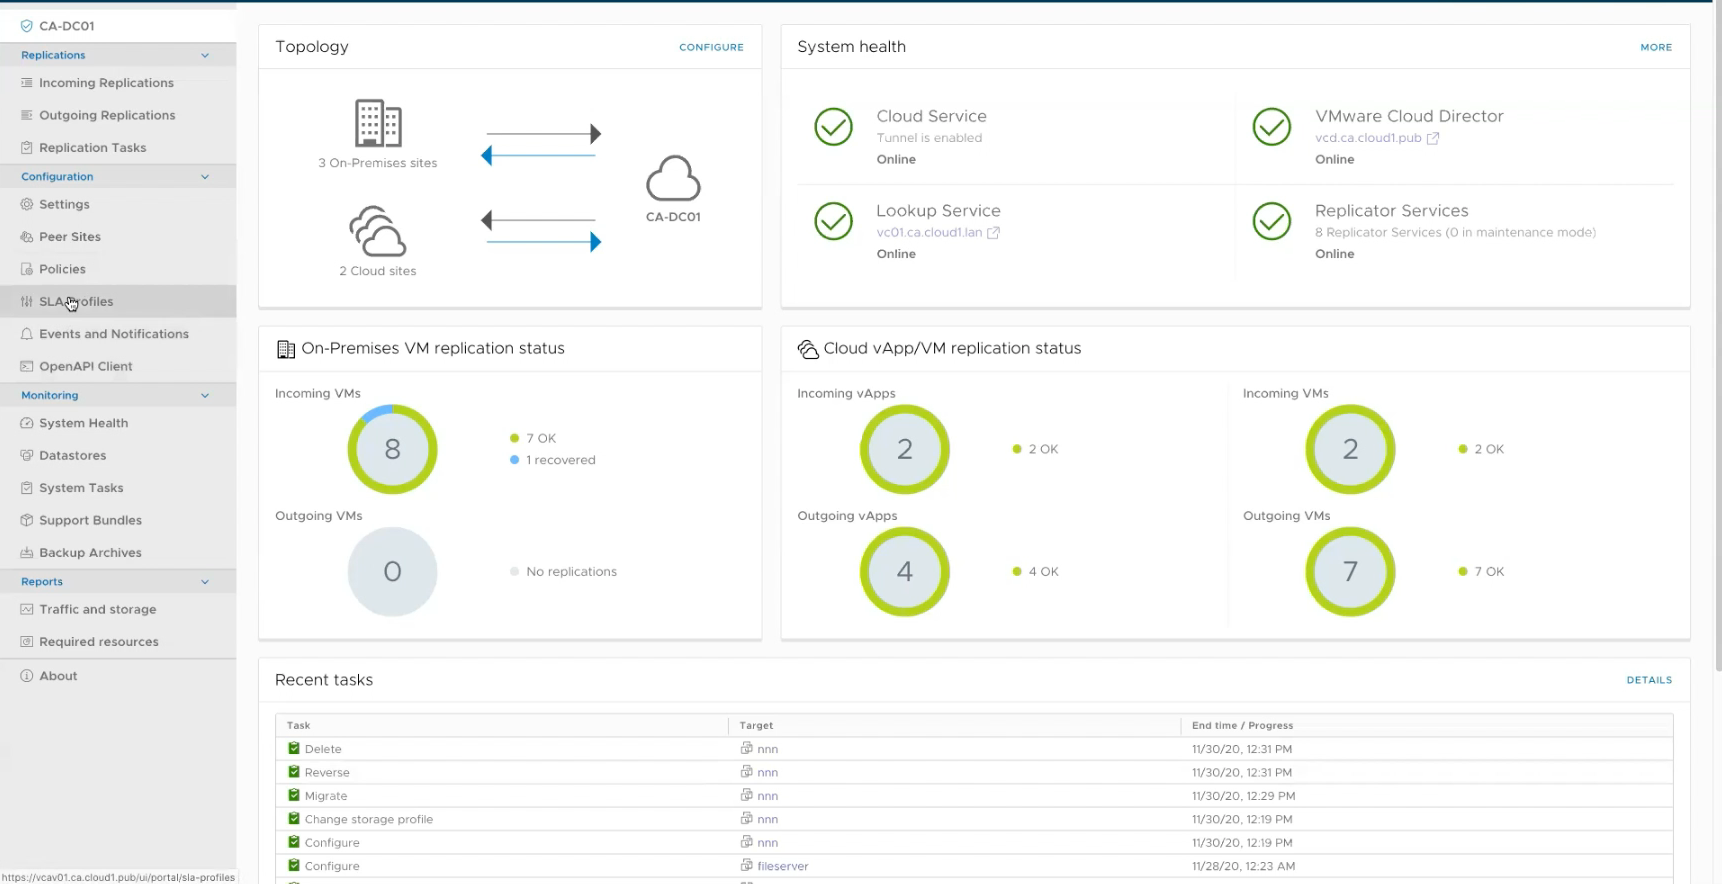This screenshot has height=884, width=1722.
Task: Click the CA-DC01 shield icon
Action: pyautogui.click(x=27, y=26)
